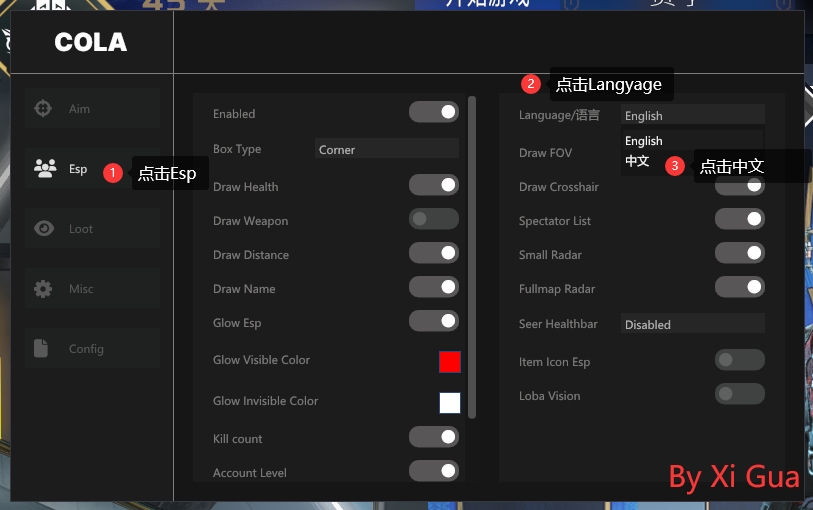Click the crosshair Aim icon in sidebar
This screenshot has height=510, width=813.
click(x=44, y=109)
